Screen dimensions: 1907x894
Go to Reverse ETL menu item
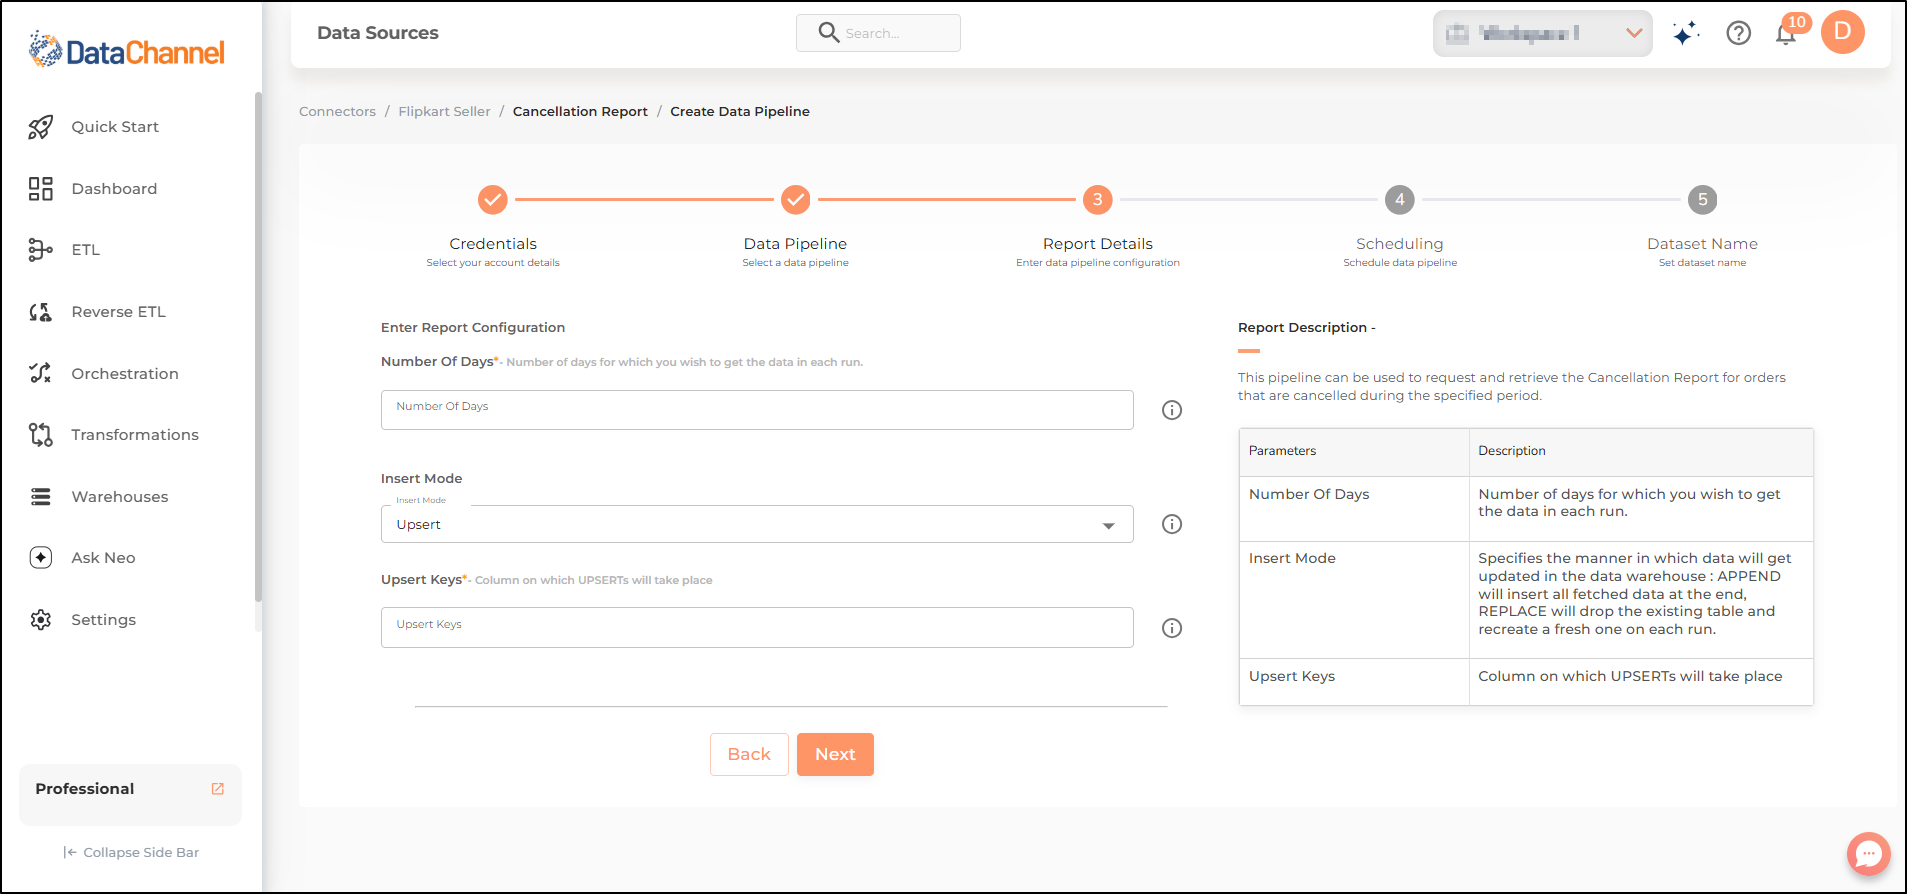pos(118,312)
